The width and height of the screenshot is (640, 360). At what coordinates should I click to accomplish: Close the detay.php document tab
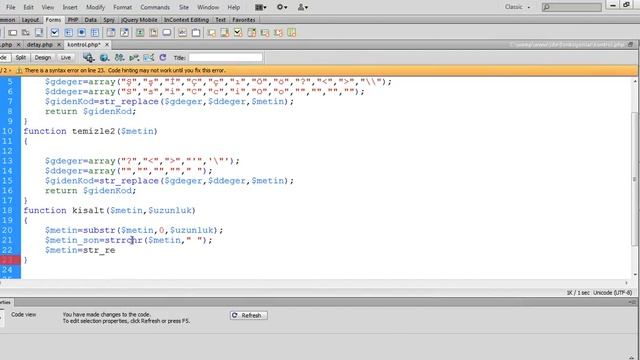[x=59, y=44]
